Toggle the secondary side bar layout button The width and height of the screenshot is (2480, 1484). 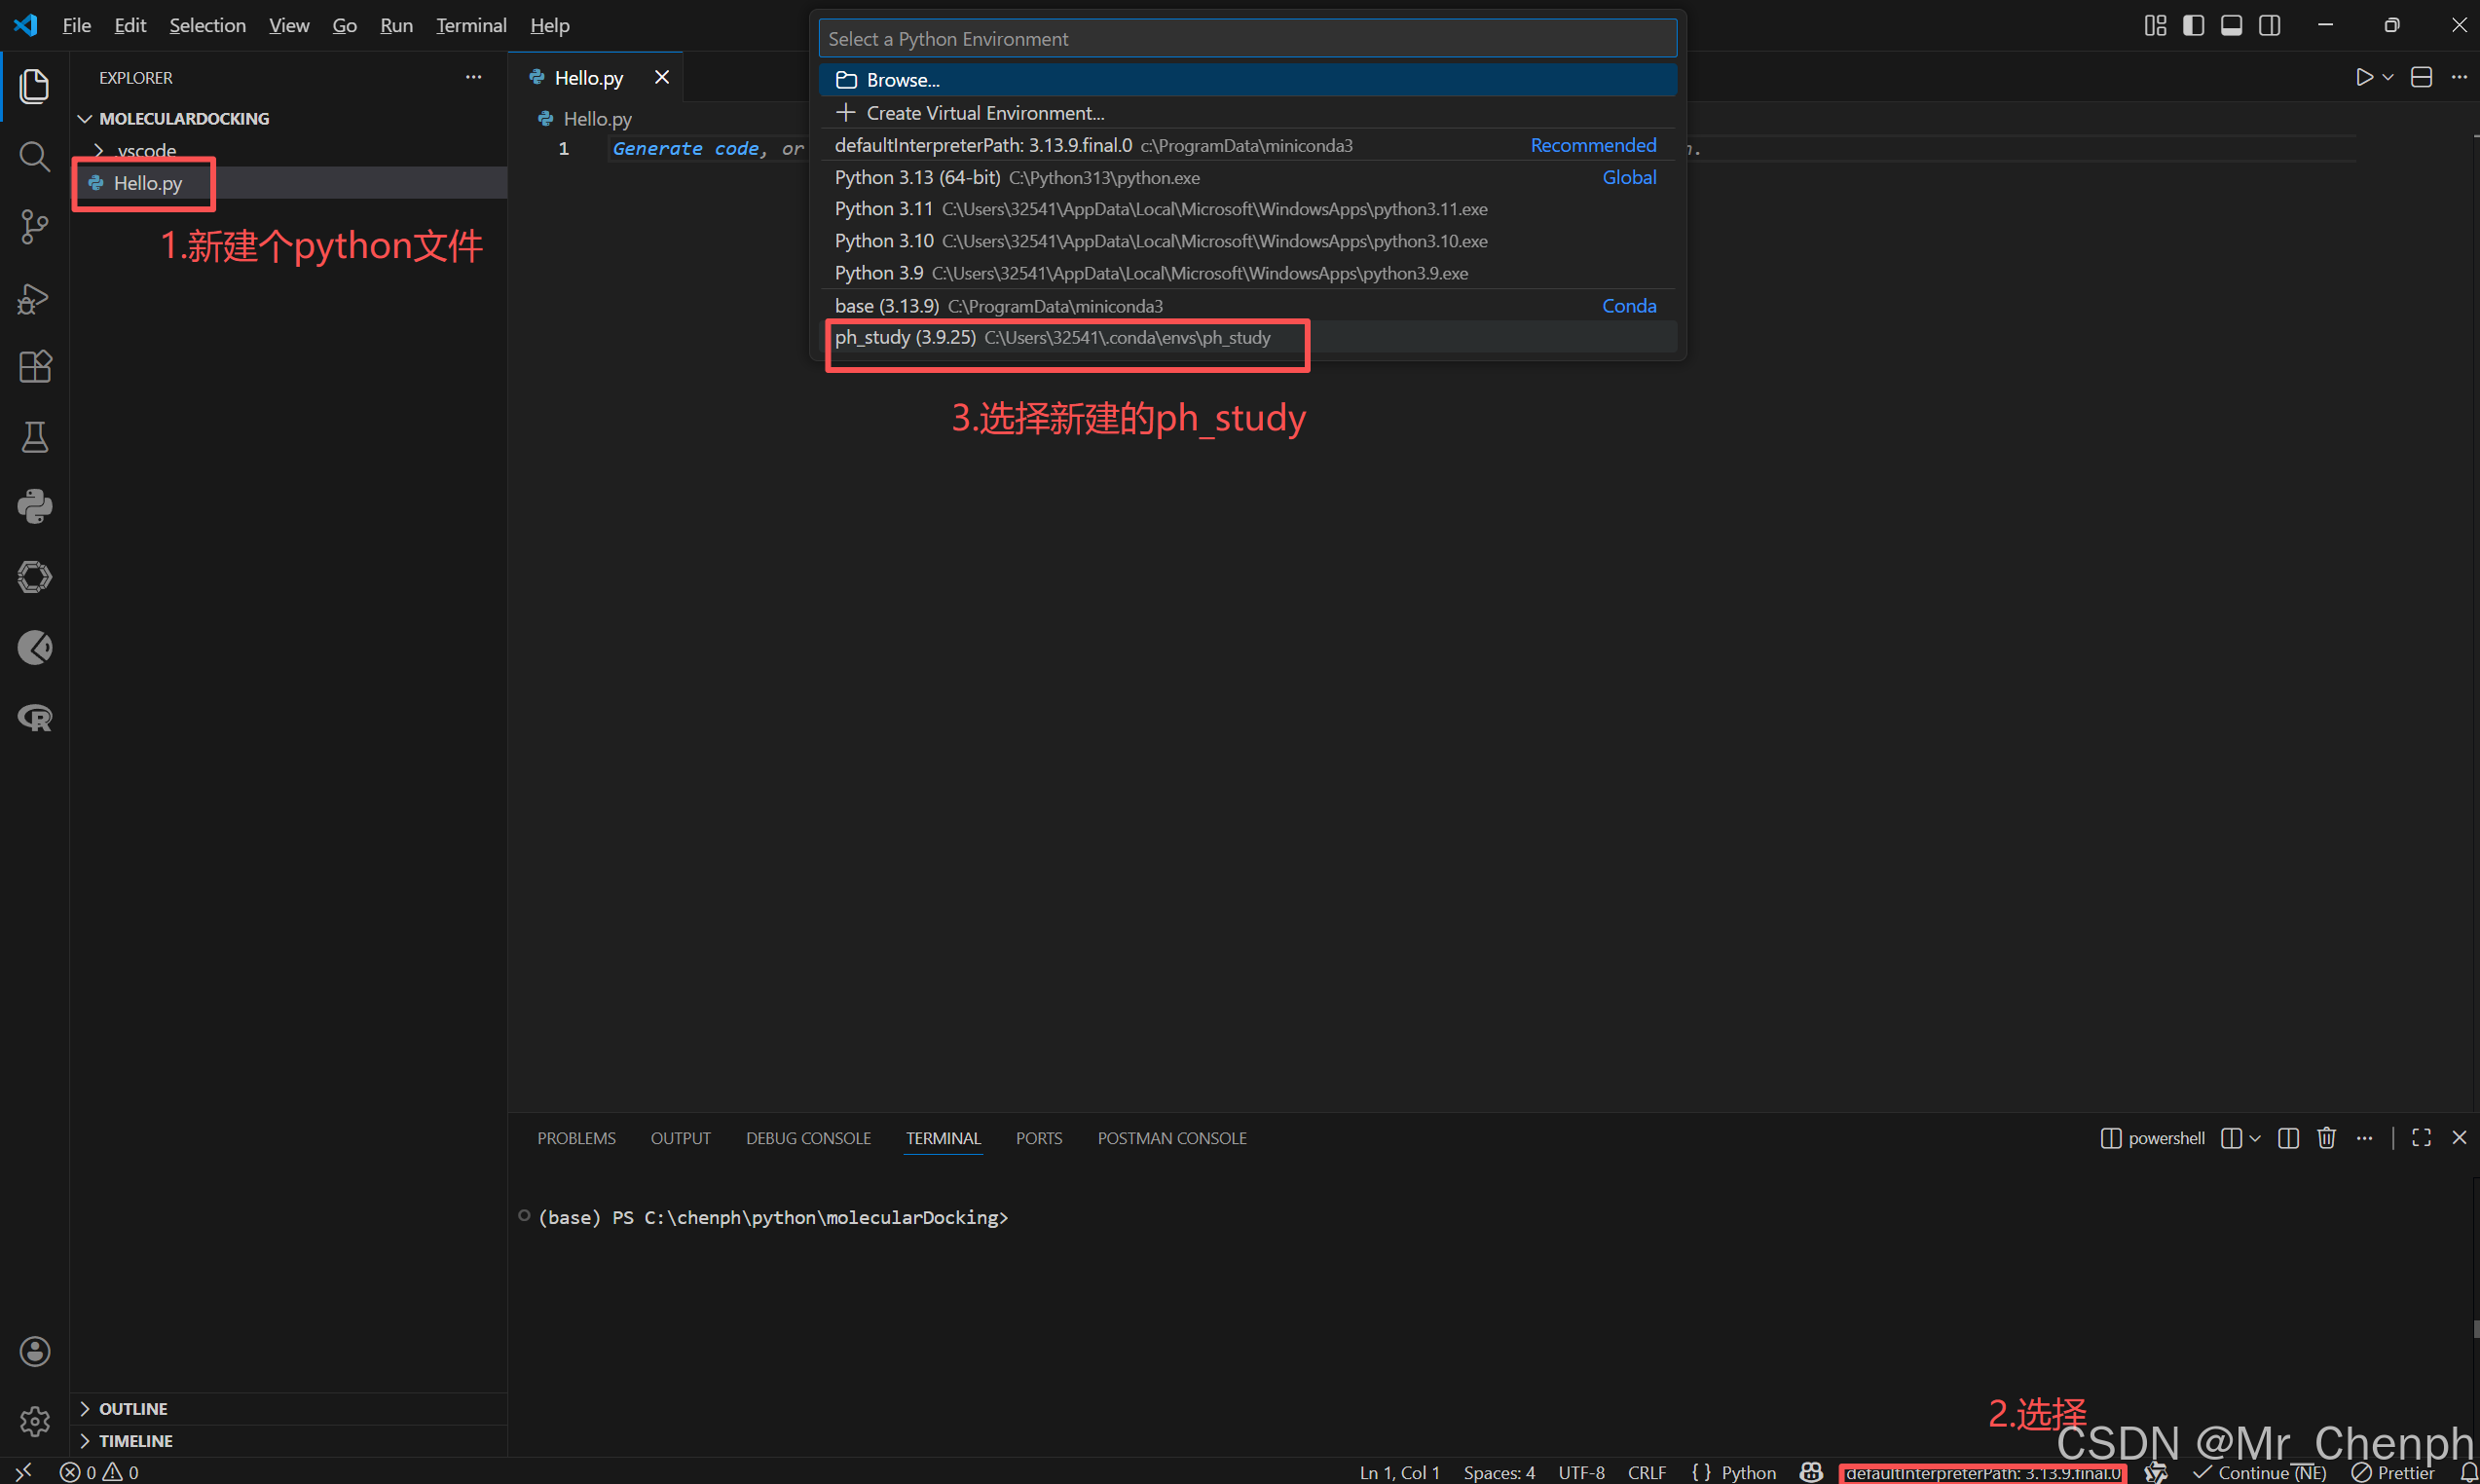(x=2269, y=25)
